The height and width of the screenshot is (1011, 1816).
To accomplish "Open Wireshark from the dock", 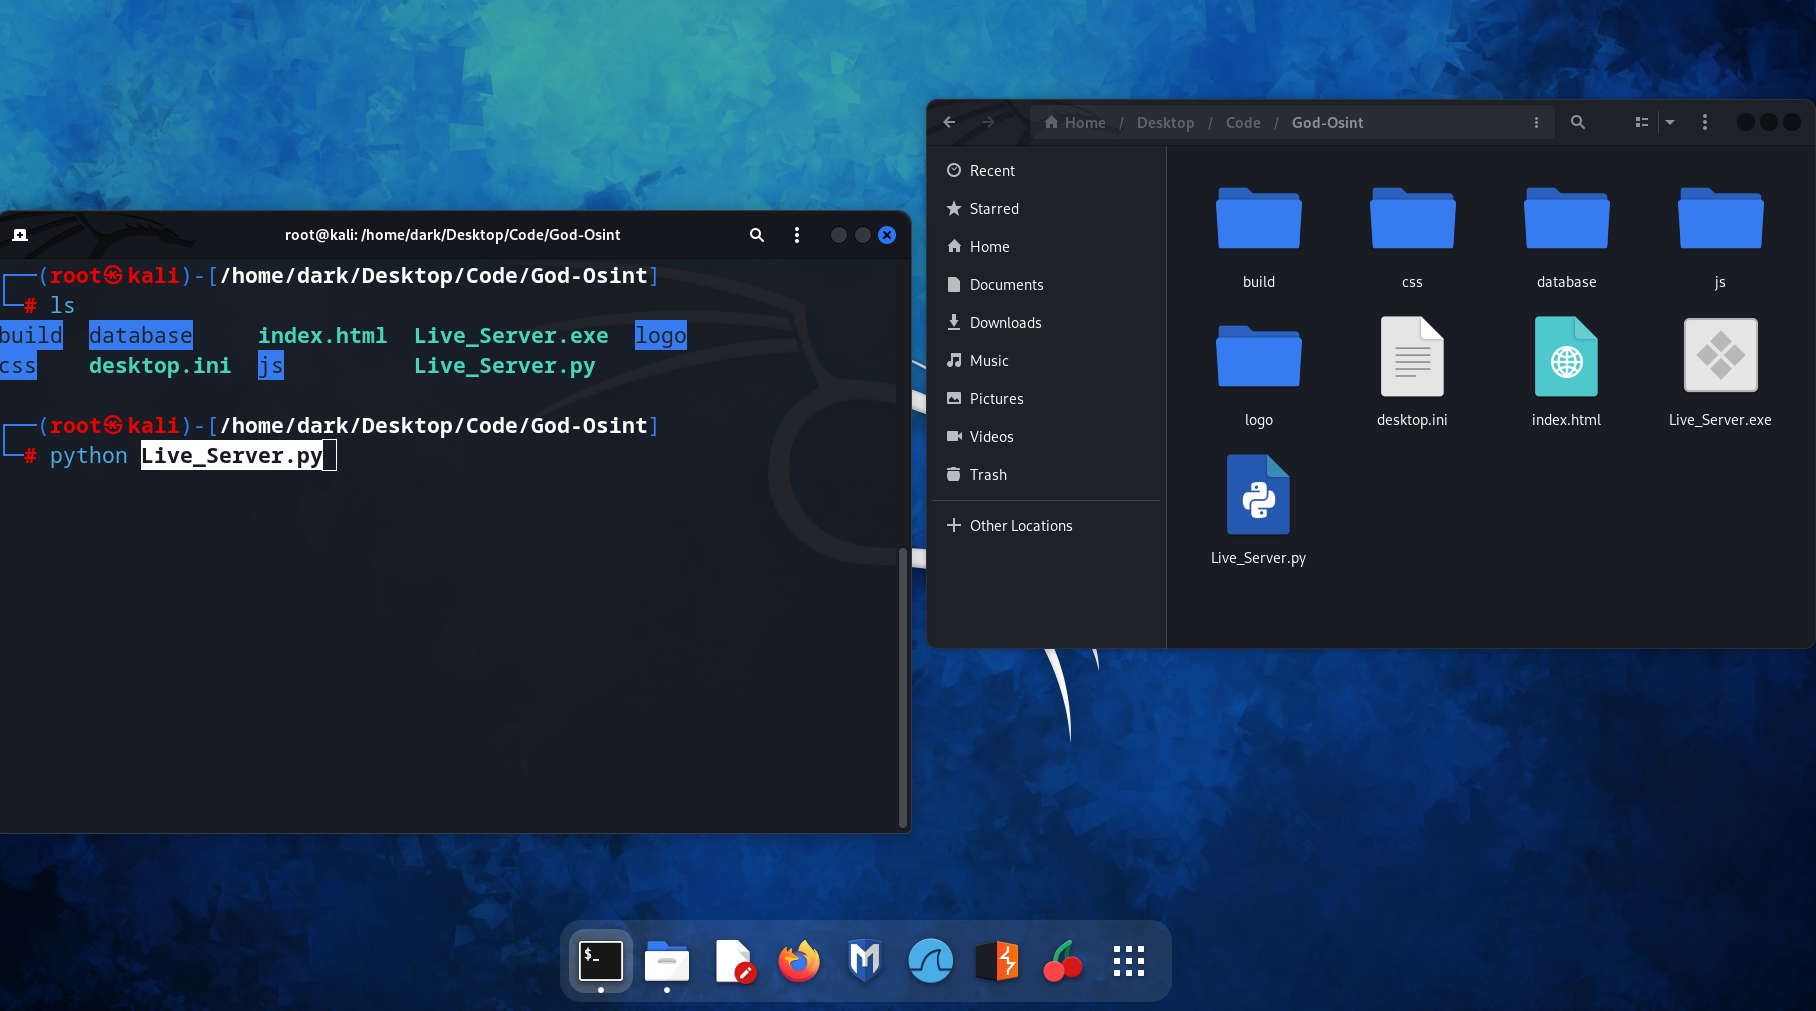I will (930, 960).
